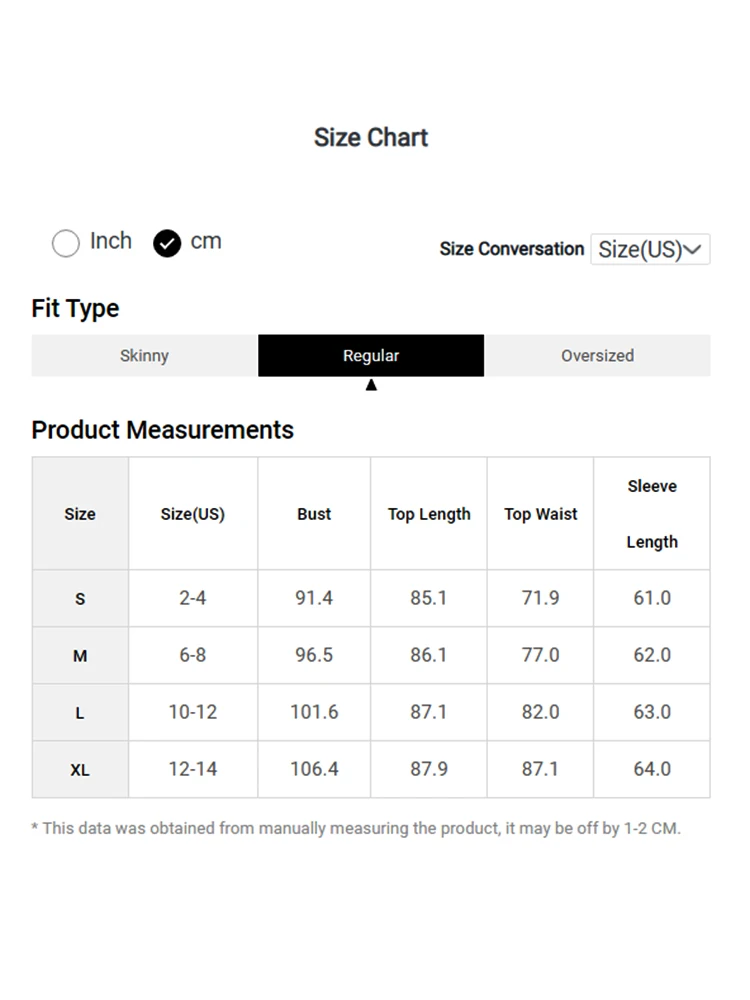The height and width of the screenshot is (1000, 750).
Task: Select the XL size row label
Action: point(80,770)
